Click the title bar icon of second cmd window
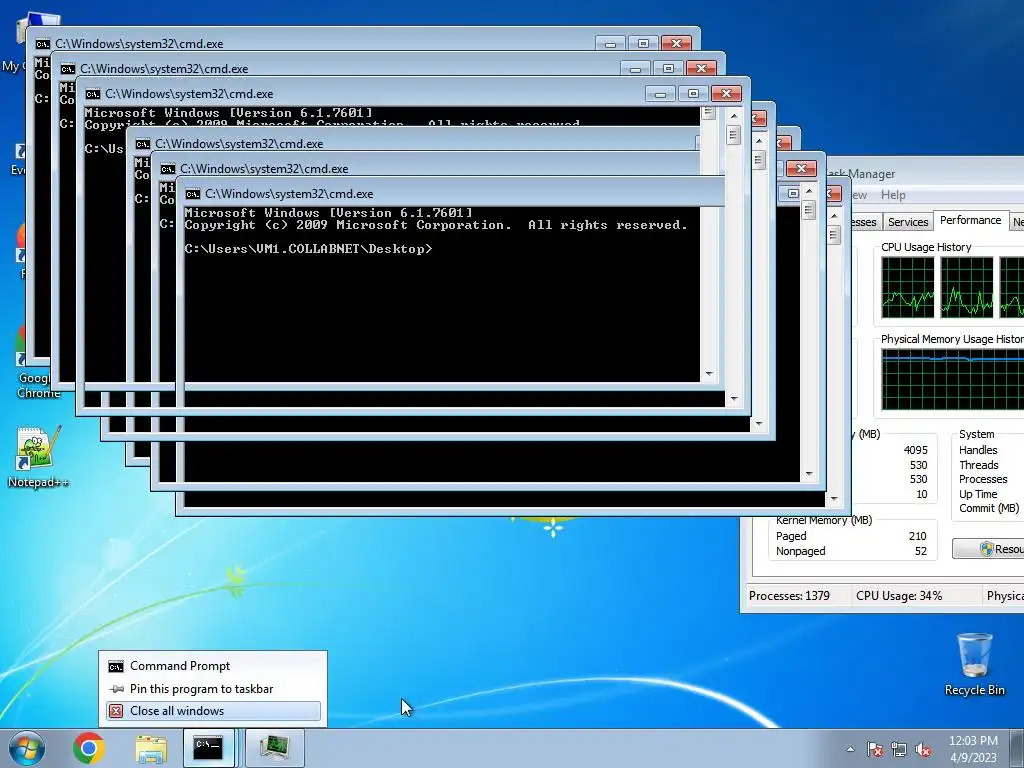This screenshot has height=768, width=1024. point(67,69)
